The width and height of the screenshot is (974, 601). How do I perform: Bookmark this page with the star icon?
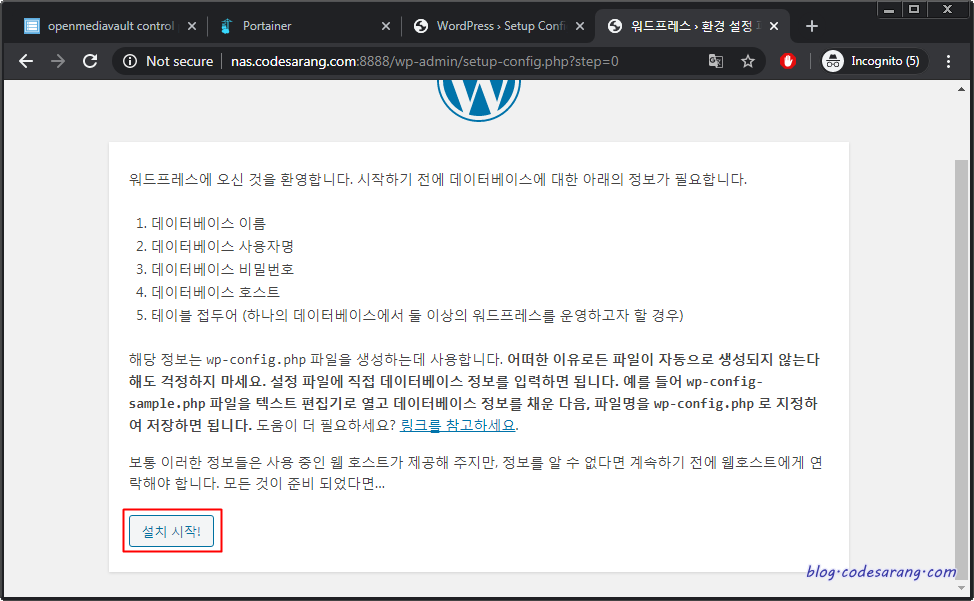[748, 61]
